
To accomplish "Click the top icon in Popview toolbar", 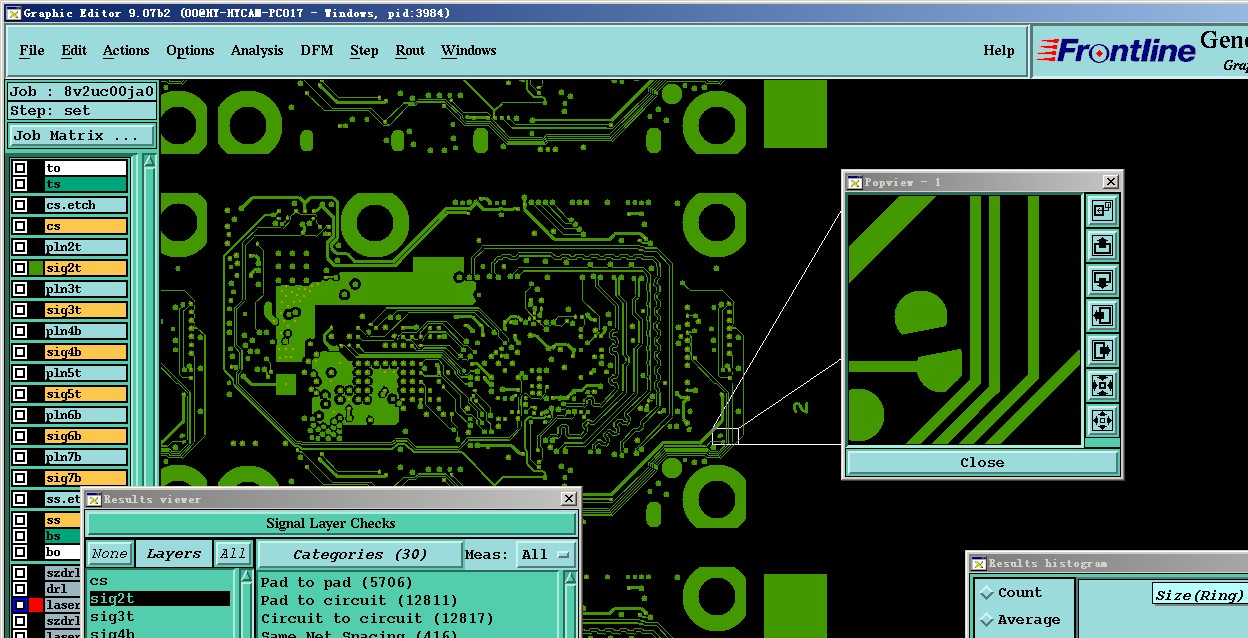I will [1102, 210].
